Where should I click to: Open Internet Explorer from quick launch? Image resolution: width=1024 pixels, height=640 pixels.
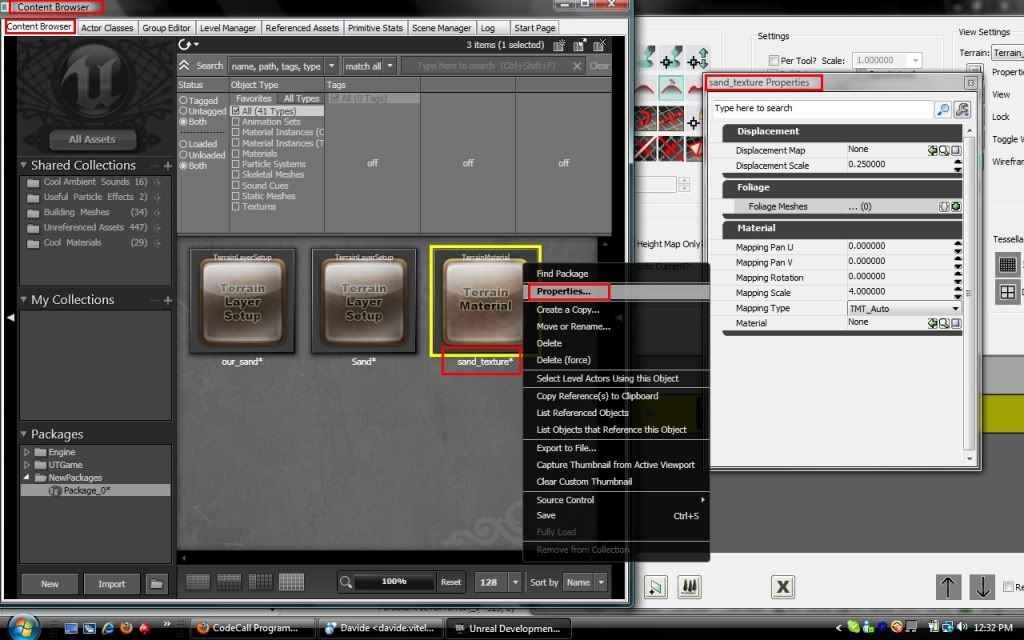tap(108, 628)
